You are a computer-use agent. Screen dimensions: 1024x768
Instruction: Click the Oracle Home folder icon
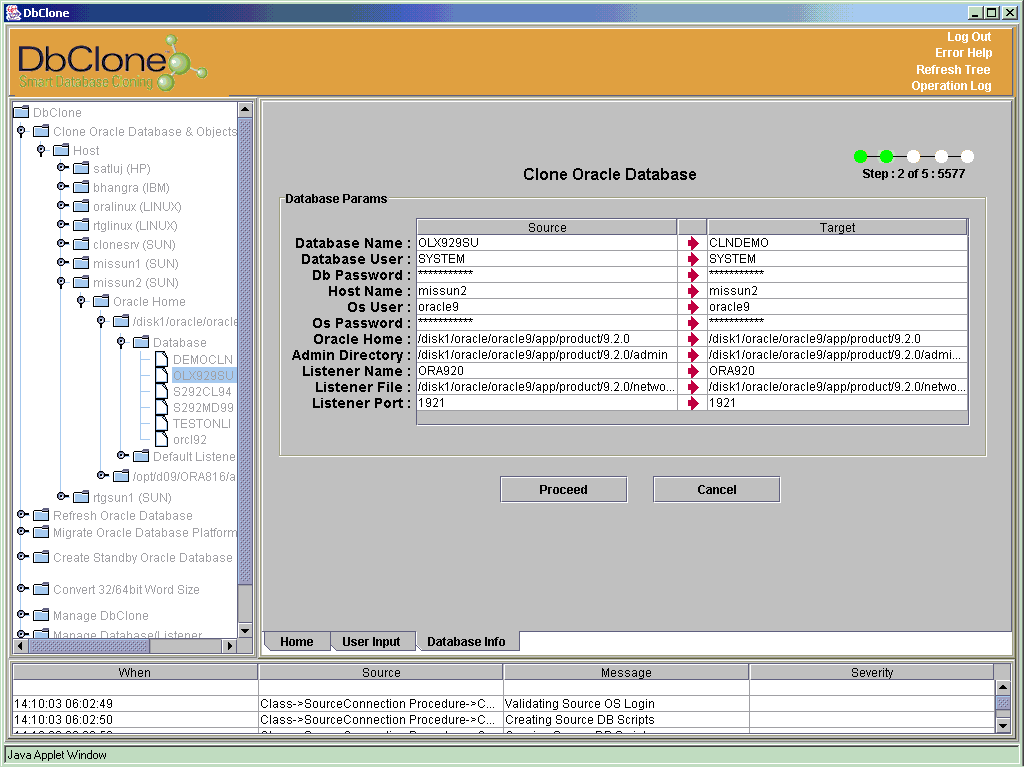click(x=101, y=301)
